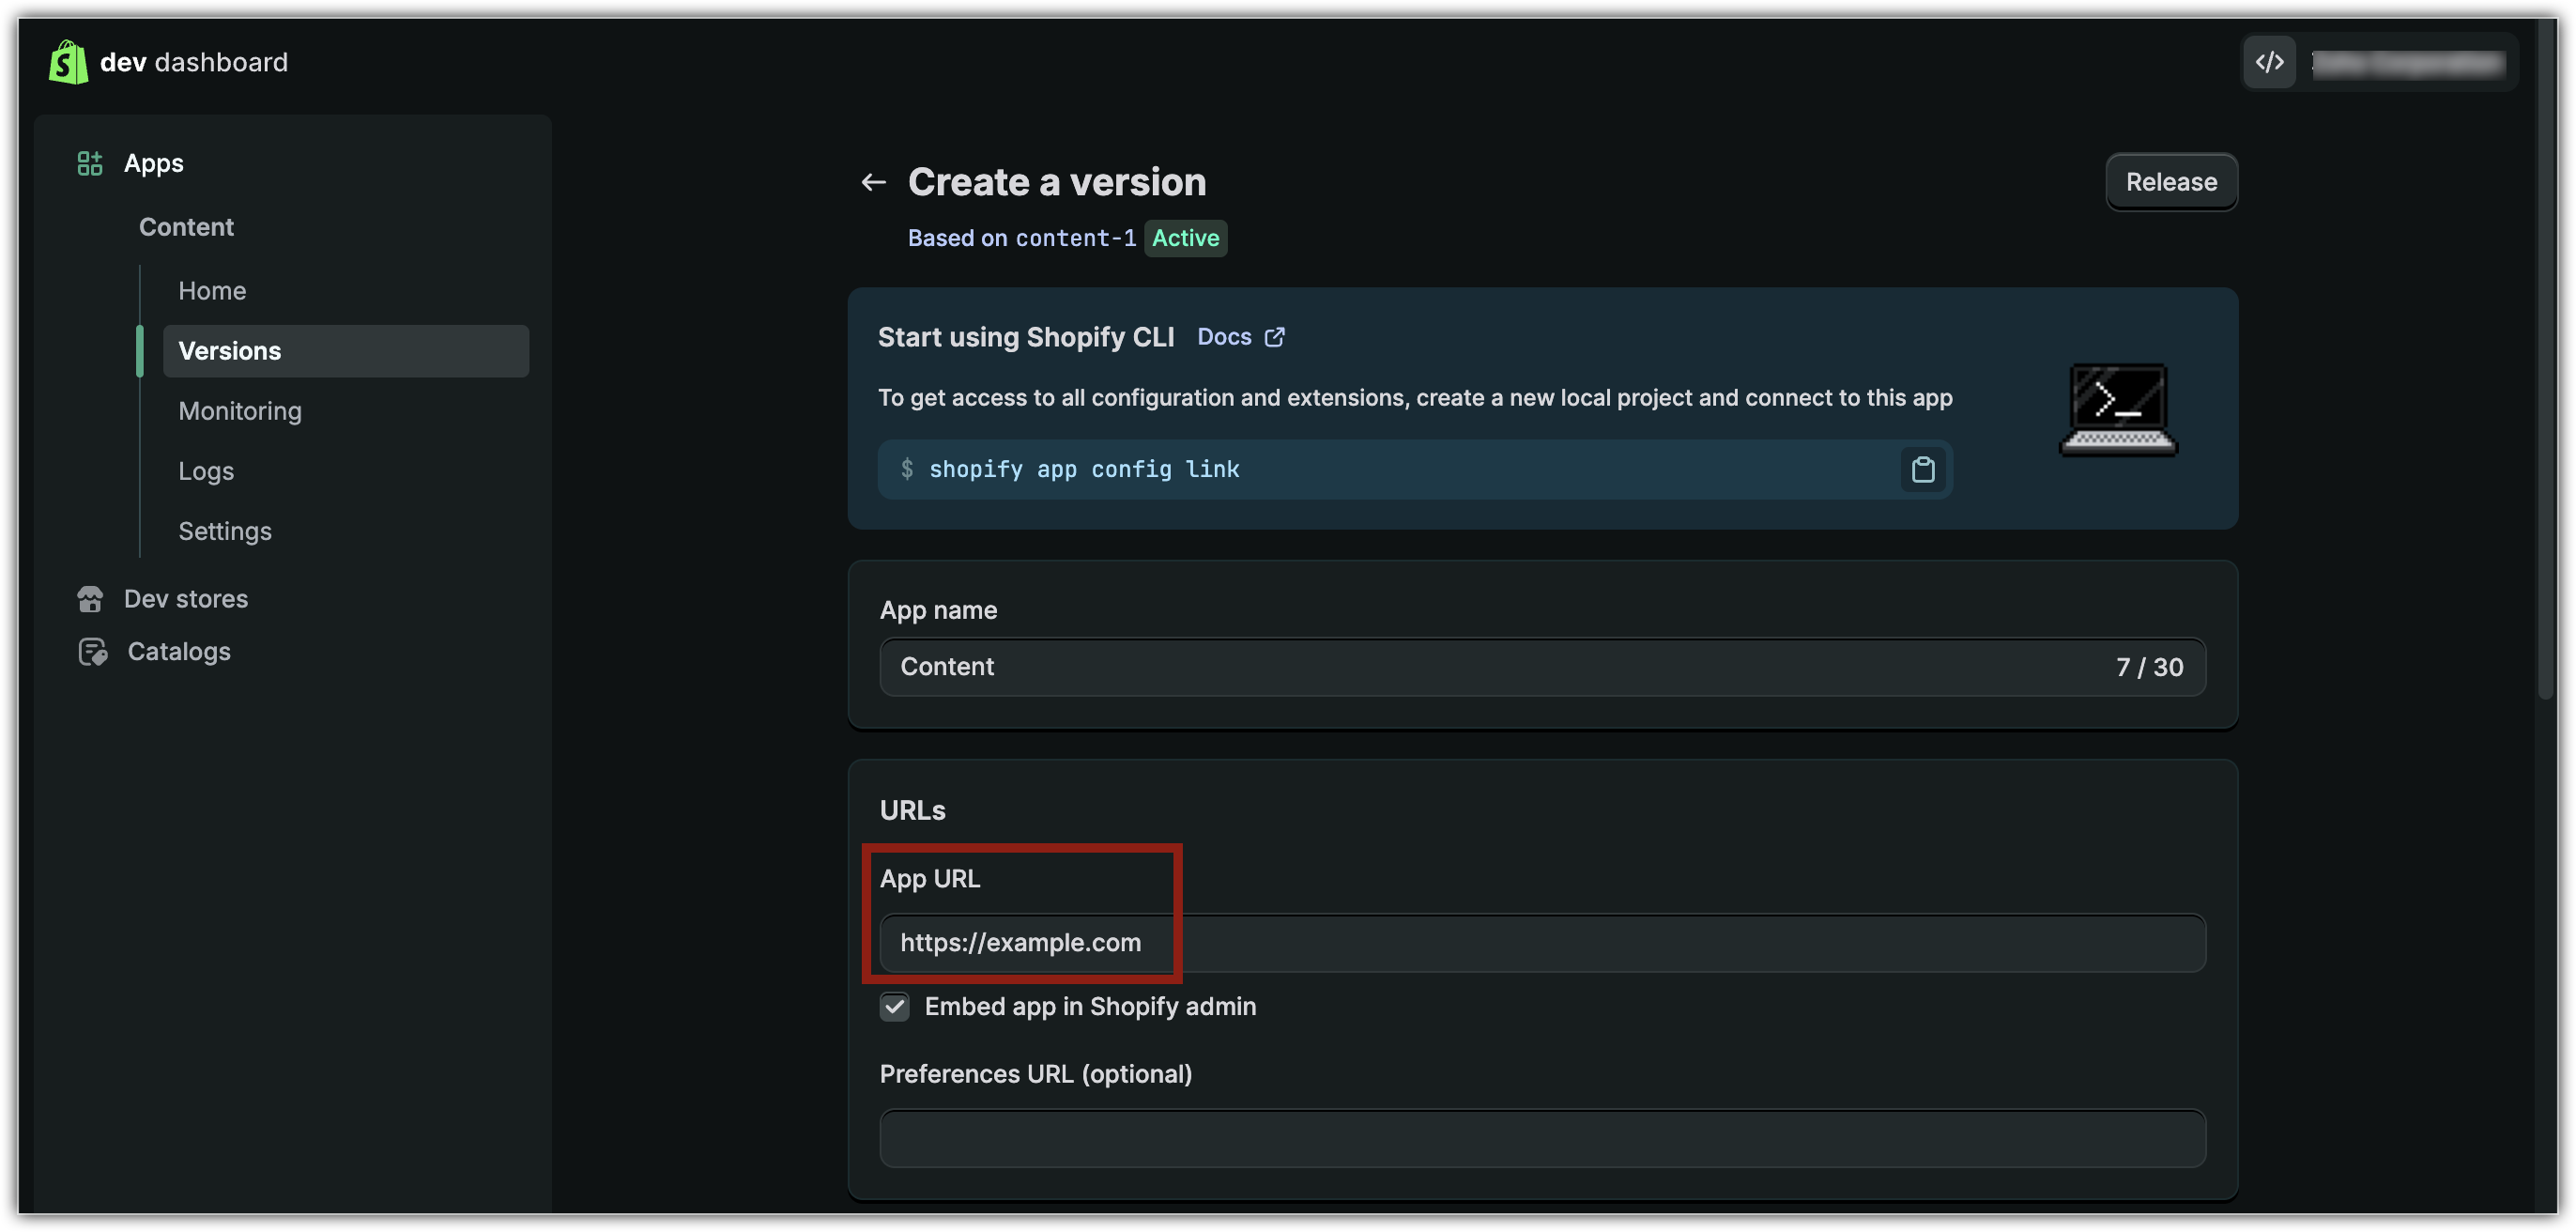Copy the shopify app config link command
Screen dimensions: 2576x1232
(1922, 470)
